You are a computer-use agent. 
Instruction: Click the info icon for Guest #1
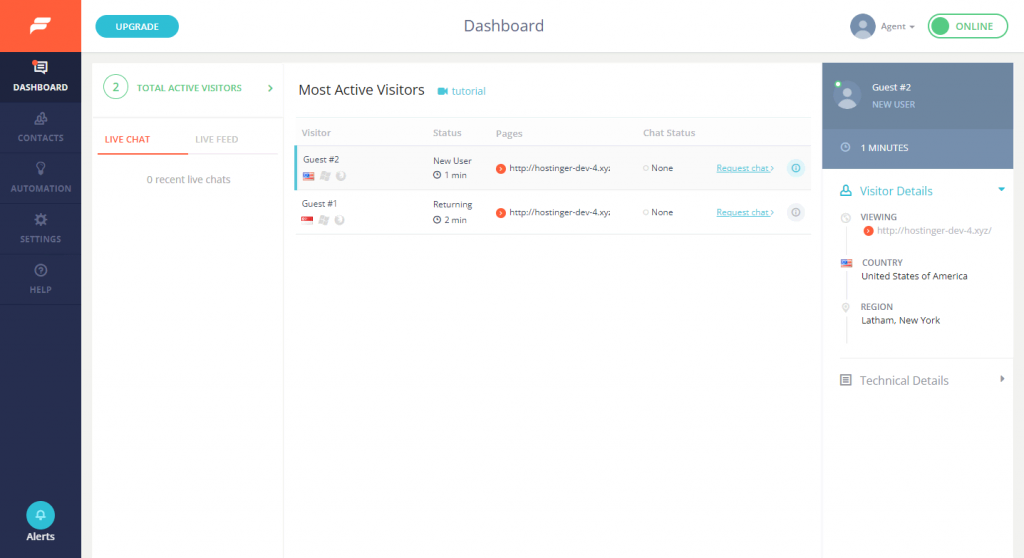[796, 212]
